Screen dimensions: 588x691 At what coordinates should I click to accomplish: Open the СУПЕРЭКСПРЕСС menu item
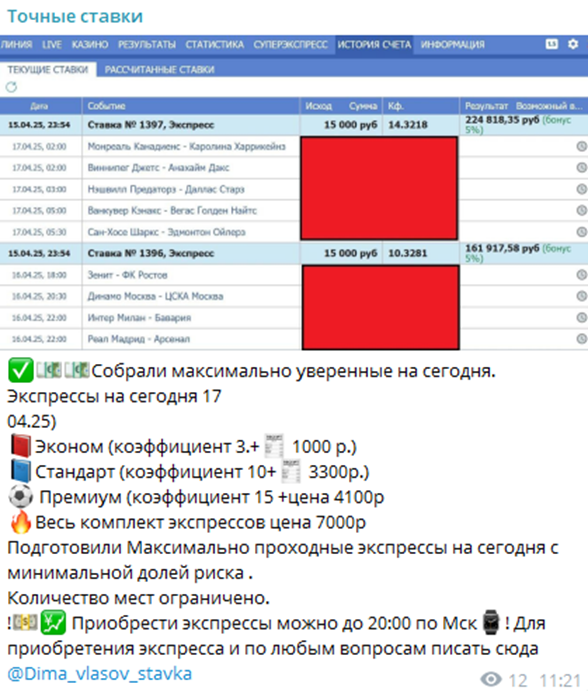point(290,45)
